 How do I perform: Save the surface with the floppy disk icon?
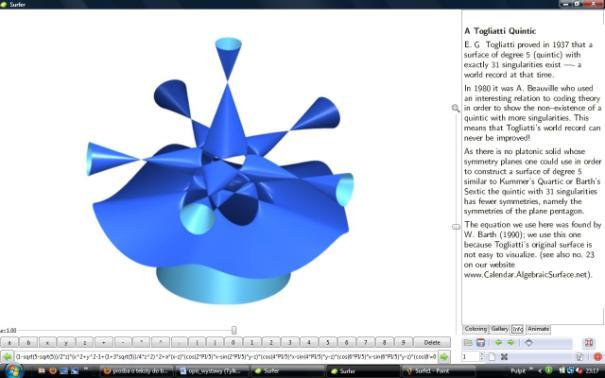pyautogui.click(x=480, y=343)
